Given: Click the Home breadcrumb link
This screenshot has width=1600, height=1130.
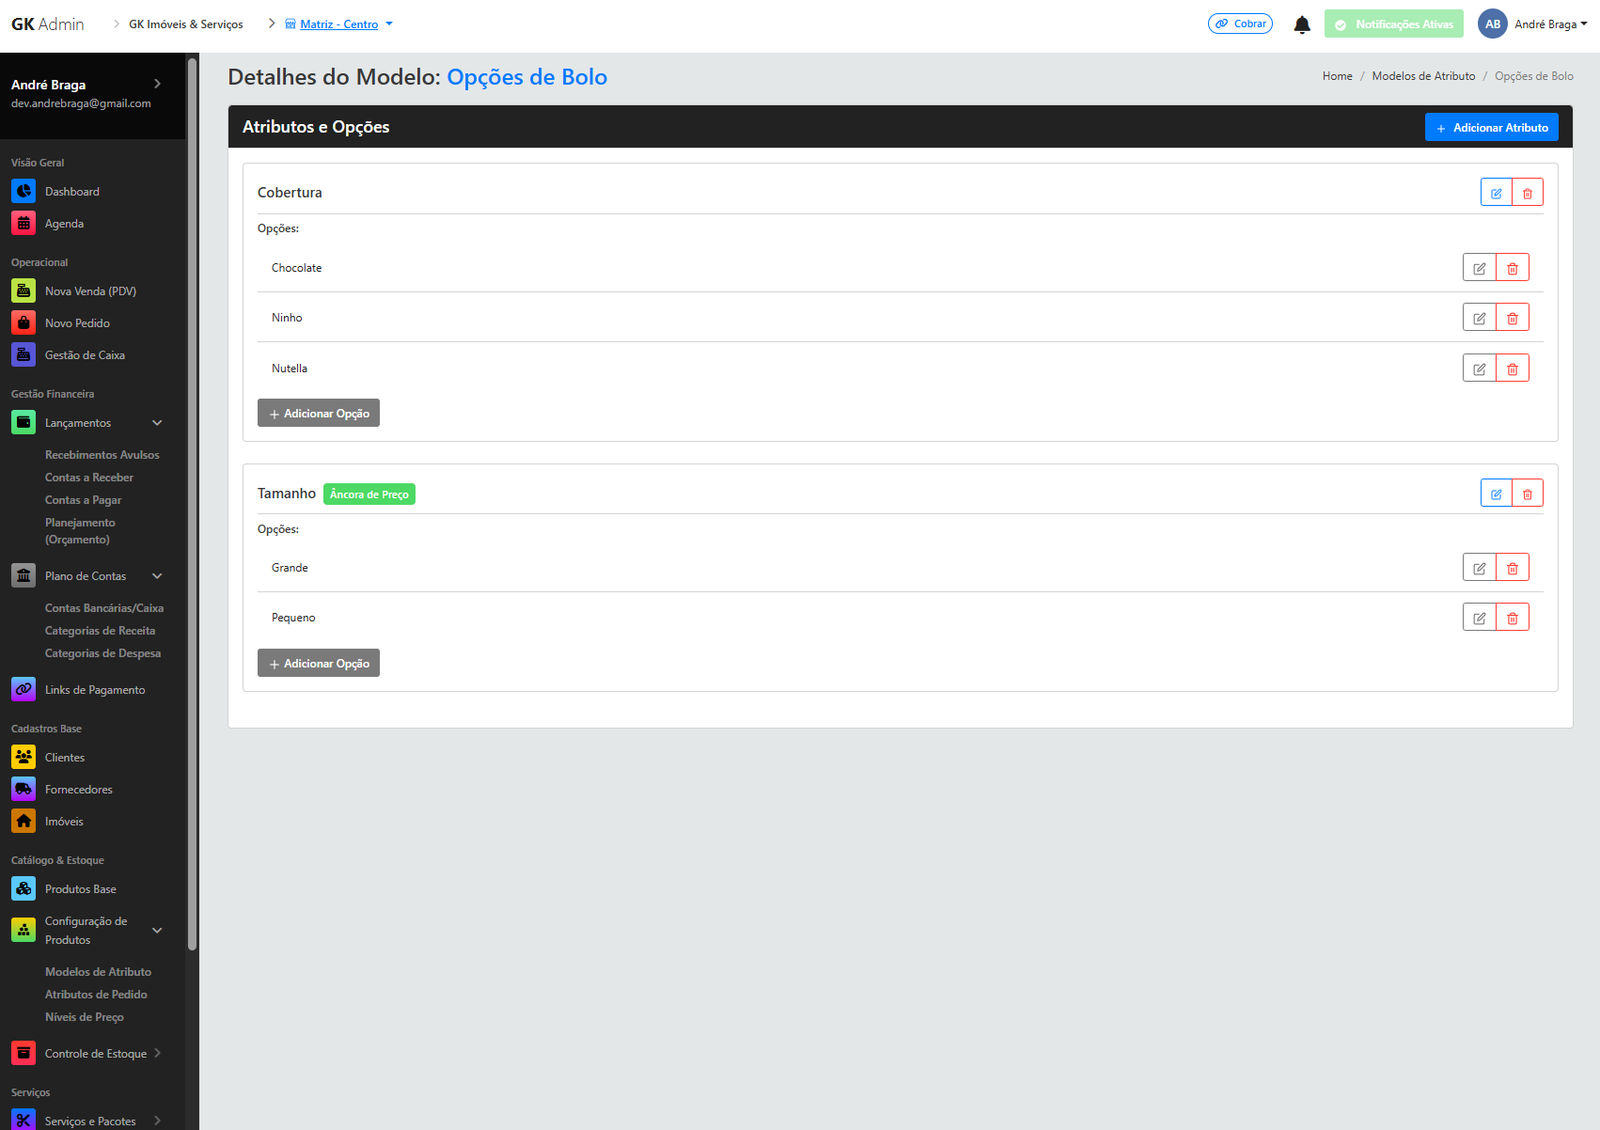Looking at the screenshot, I should pos(1336,76).
